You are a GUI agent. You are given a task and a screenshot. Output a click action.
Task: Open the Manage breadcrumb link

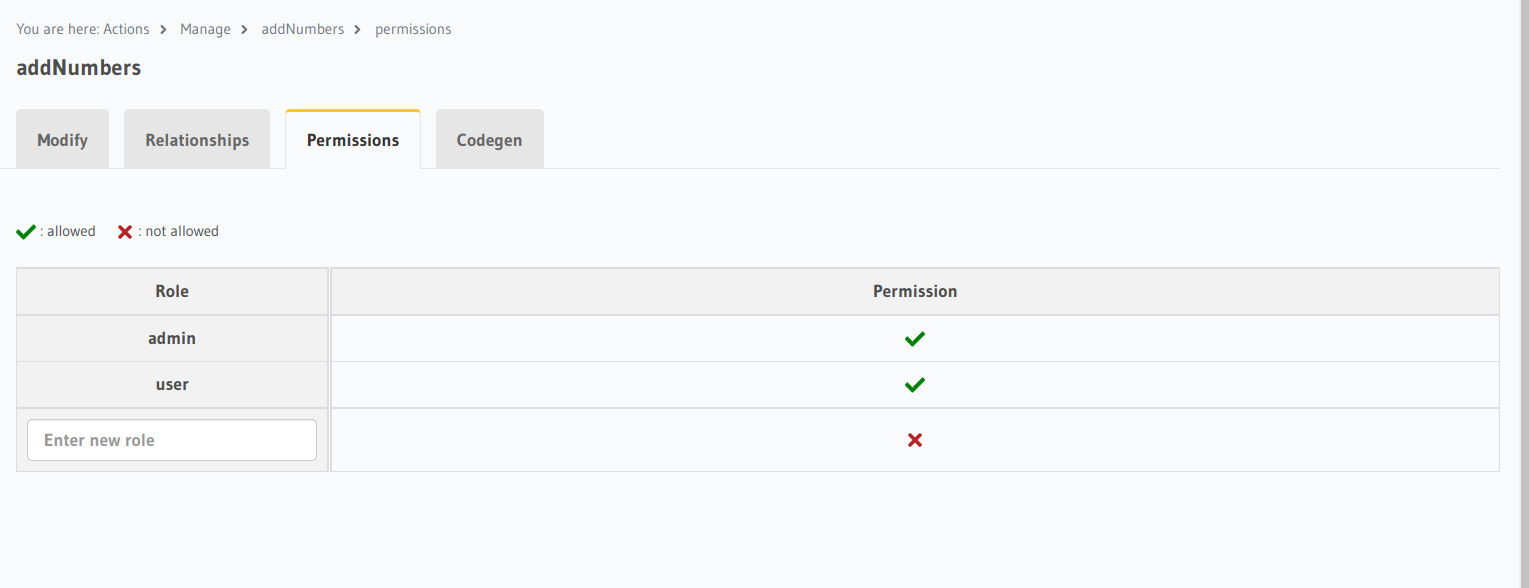click(205, 29)
